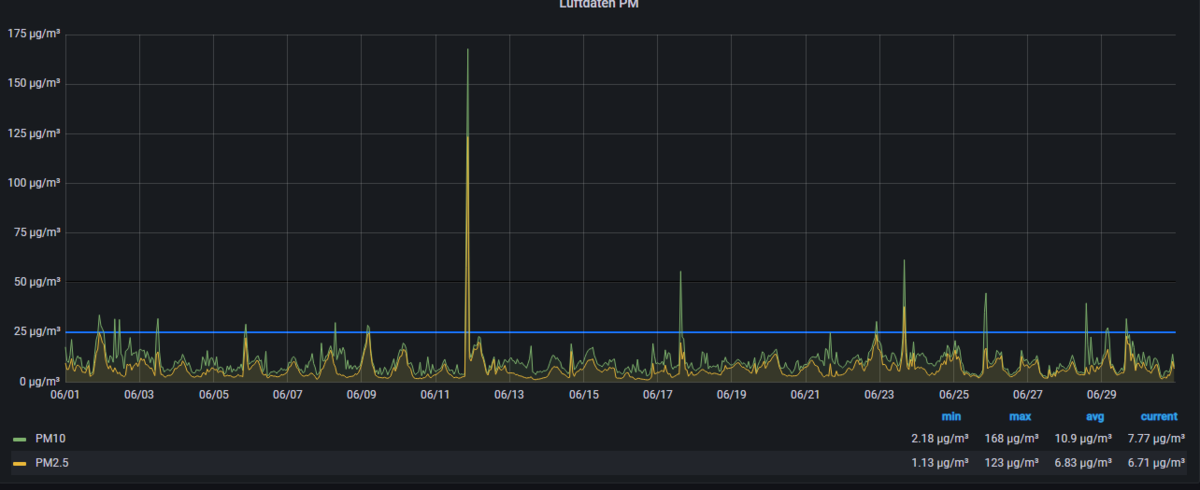The width and height of the screenshot is (1200, 490).
Task: Click the PM10 spike after 06/25
Action: point(985,295)
